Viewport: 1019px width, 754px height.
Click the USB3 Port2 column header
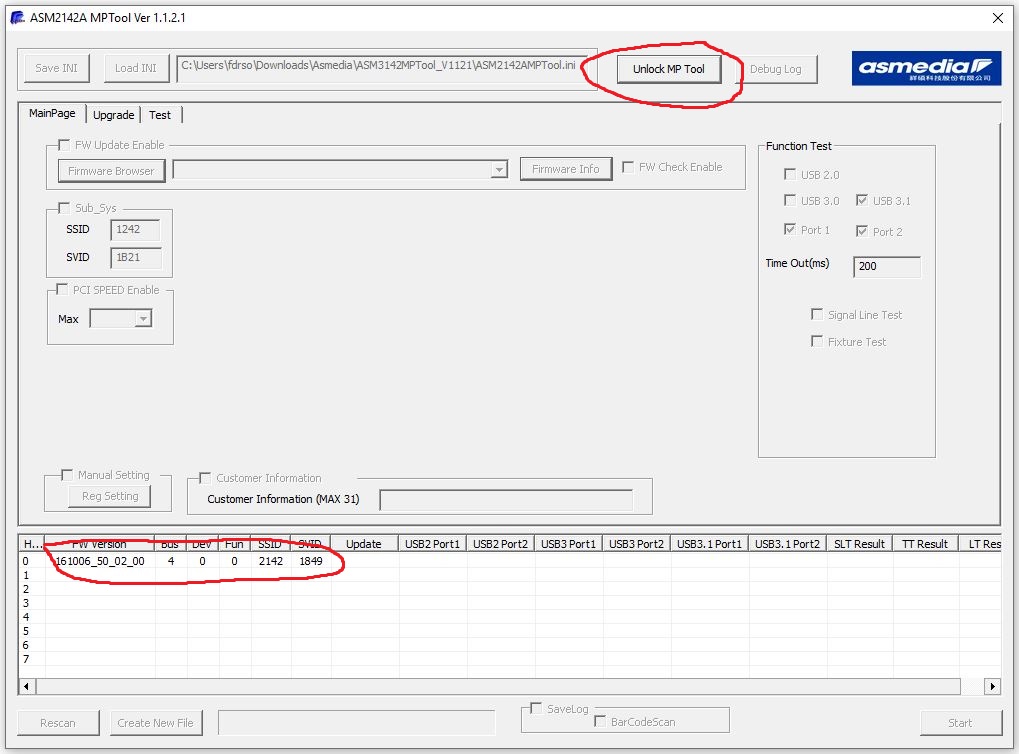click(637, 544)
